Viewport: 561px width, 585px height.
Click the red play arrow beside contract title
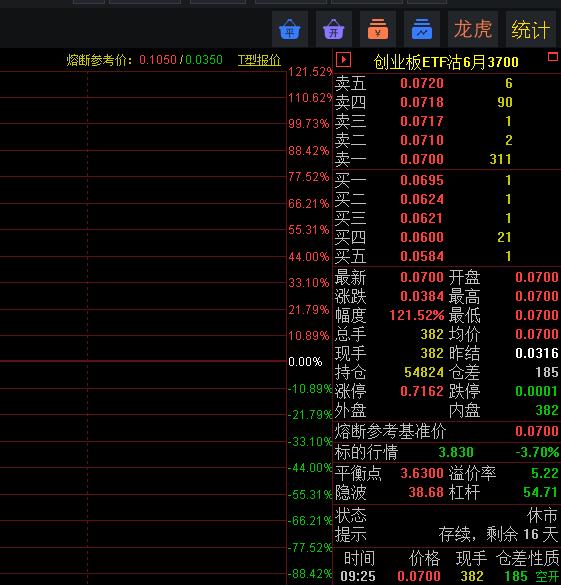click(x=343, y=60)
